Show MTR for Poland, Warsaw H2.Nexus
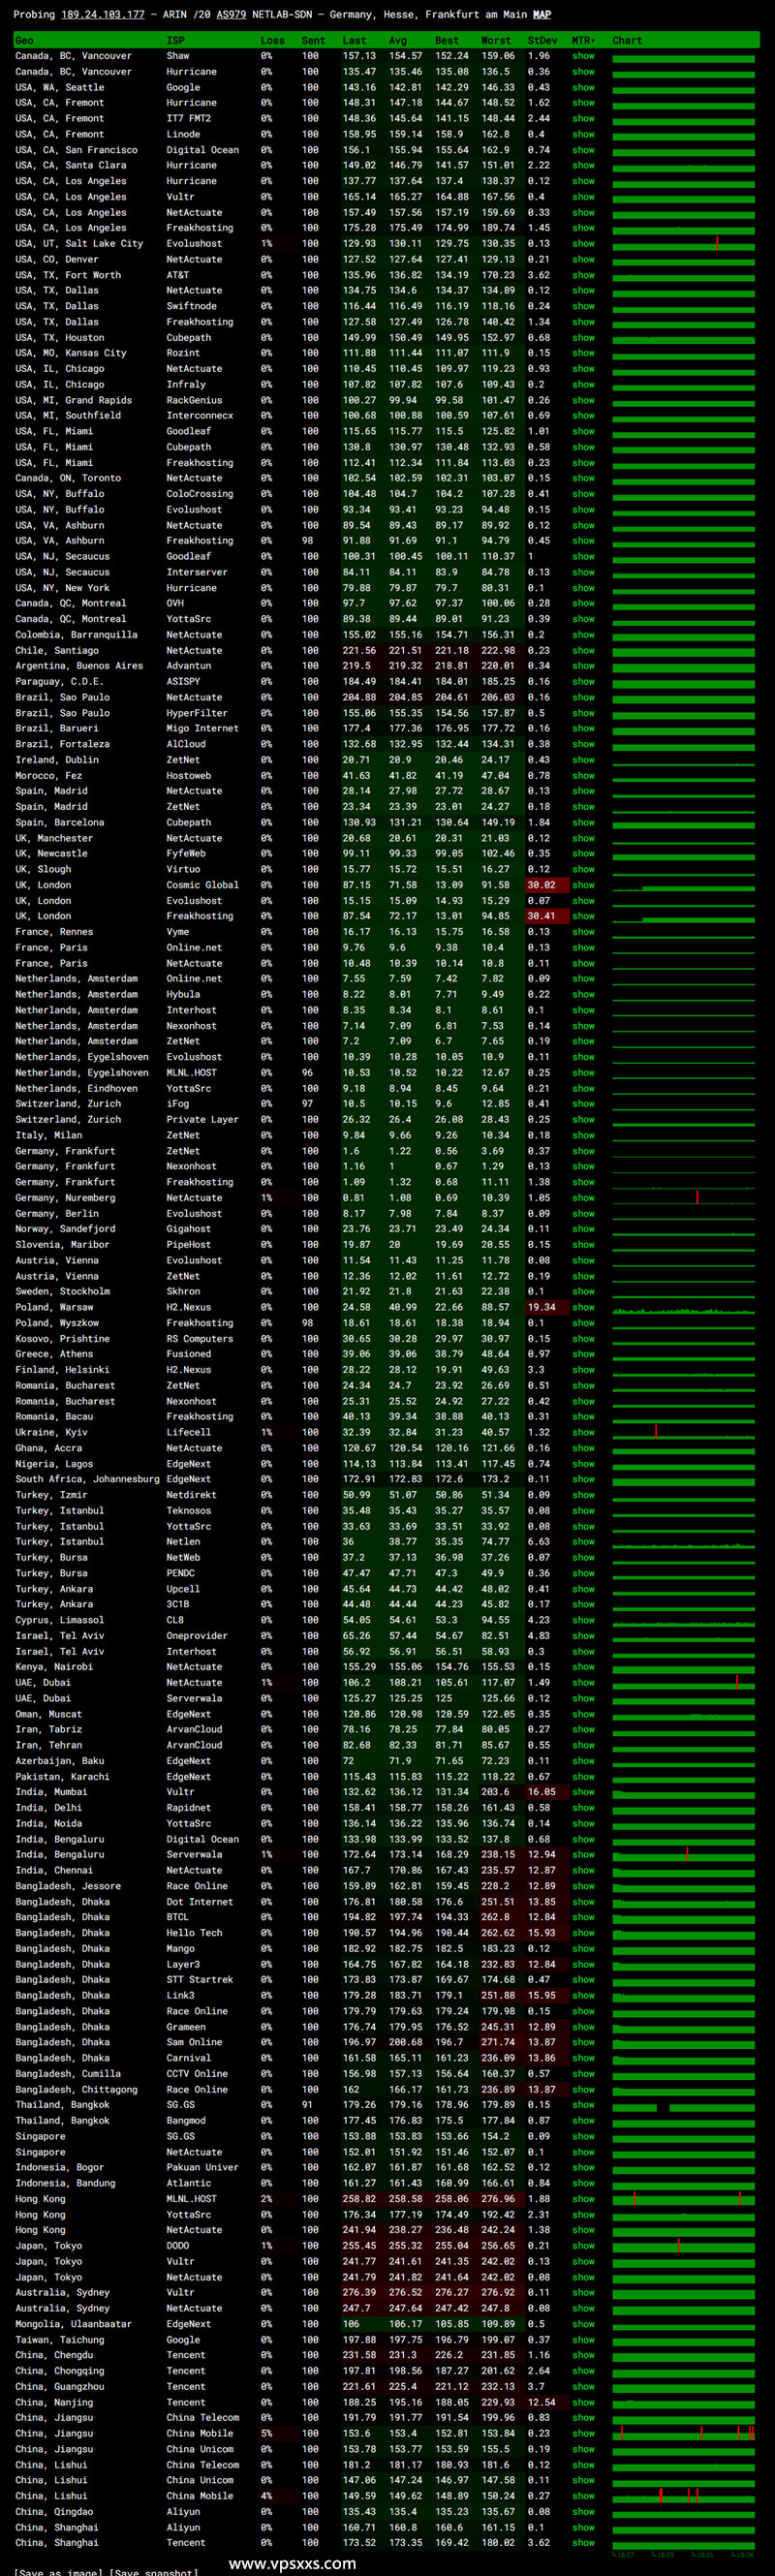Screen dimensions: 775x2576 [x=583, y=1308]
